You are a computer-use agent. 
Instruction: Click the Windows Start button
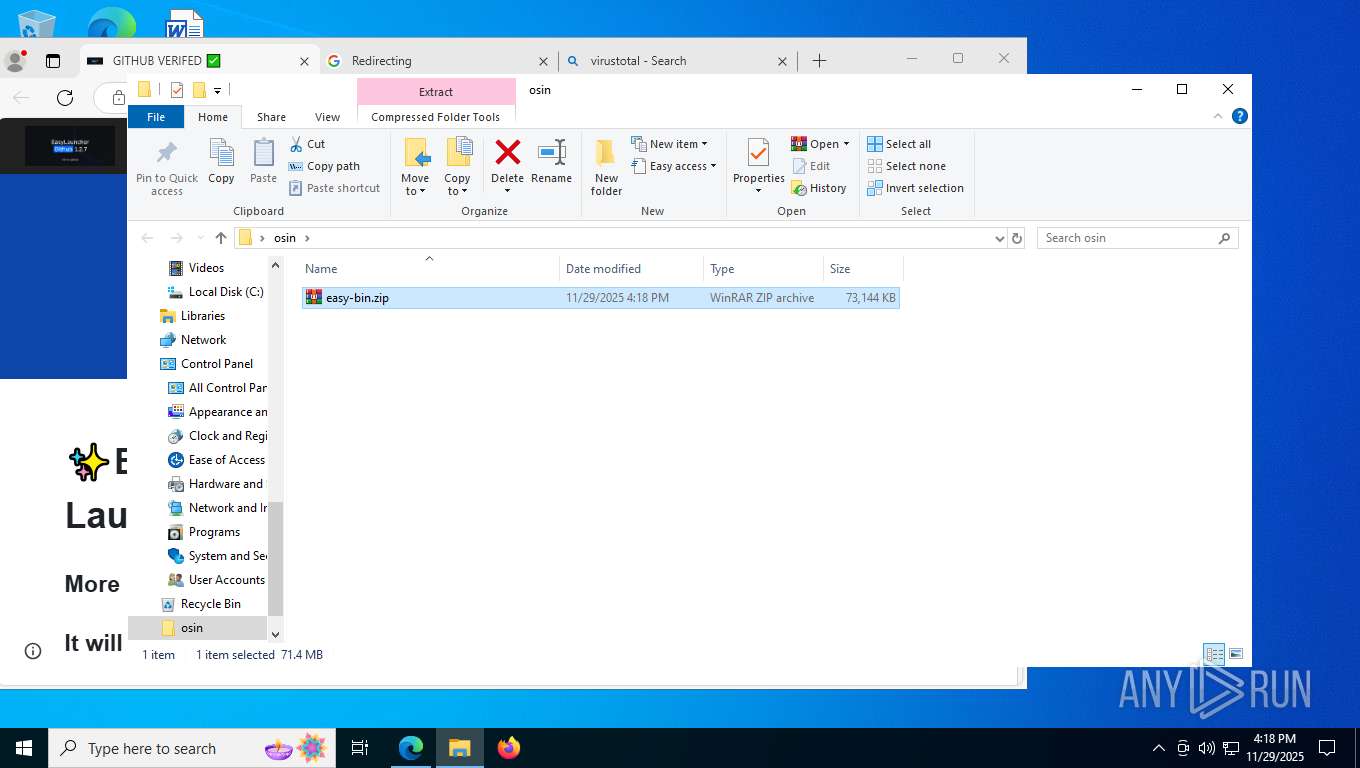(x=24, y=748)
